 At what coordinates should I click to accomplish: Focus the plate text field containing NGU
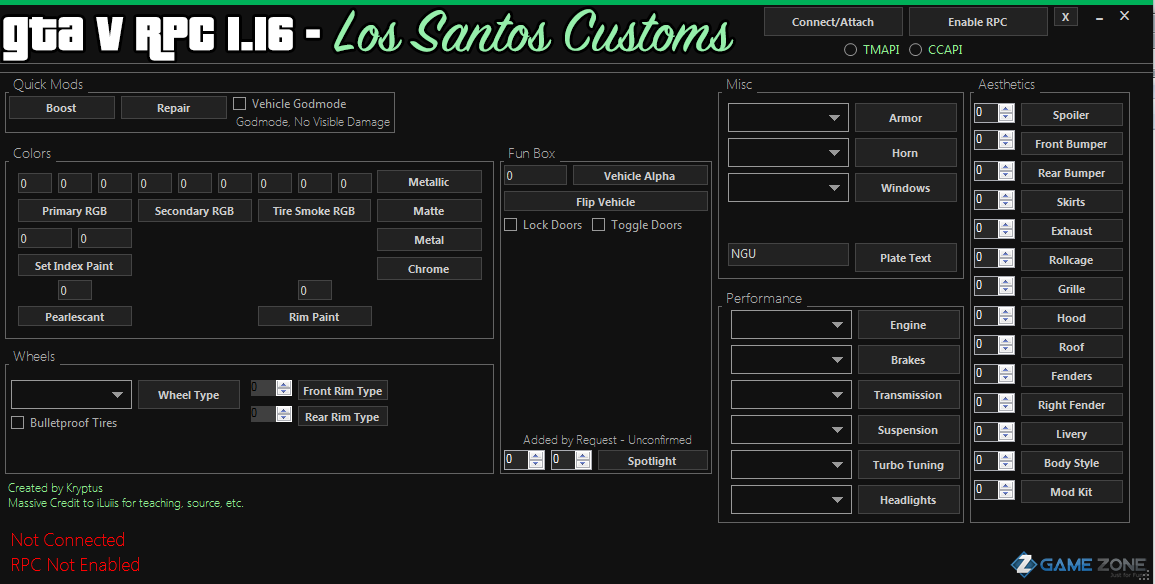pyautogui.click(x=788, y=254)
